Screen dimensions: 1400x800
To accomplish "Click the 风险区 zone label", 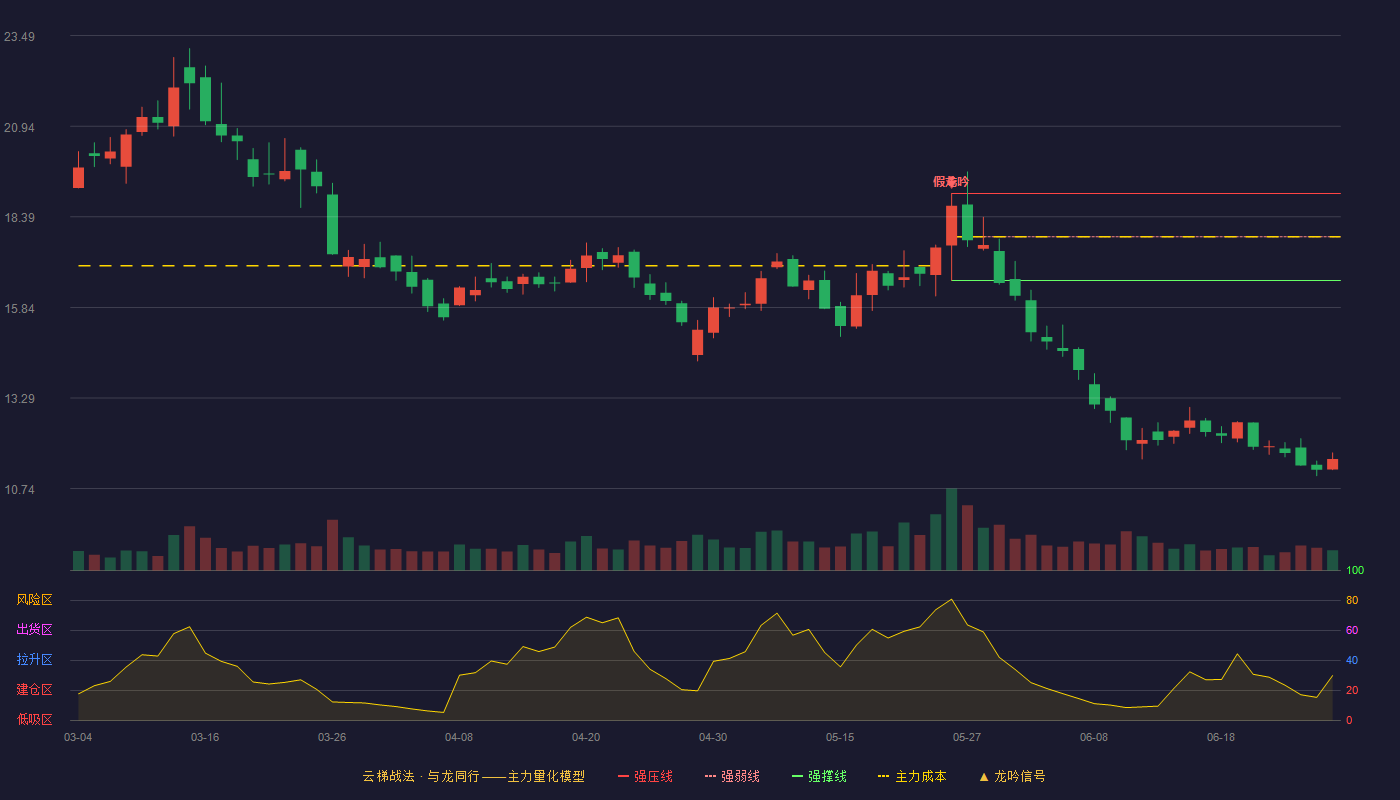I will pyautogui.click(x=34, y=600).
